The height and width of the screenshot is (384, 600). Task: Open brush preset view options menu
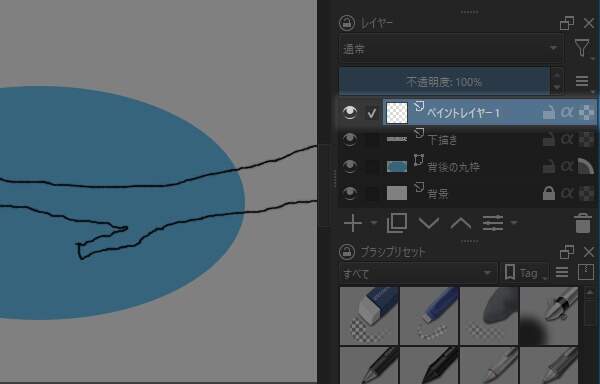pos(562,272)
